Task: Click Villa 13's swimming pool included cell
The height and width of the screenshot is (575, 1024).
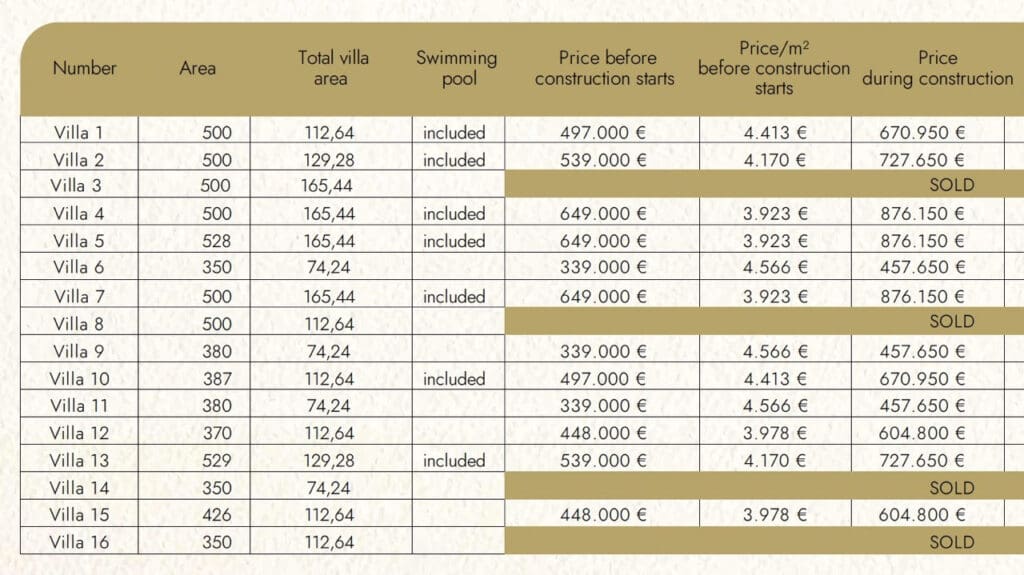Action: [453, 461]
